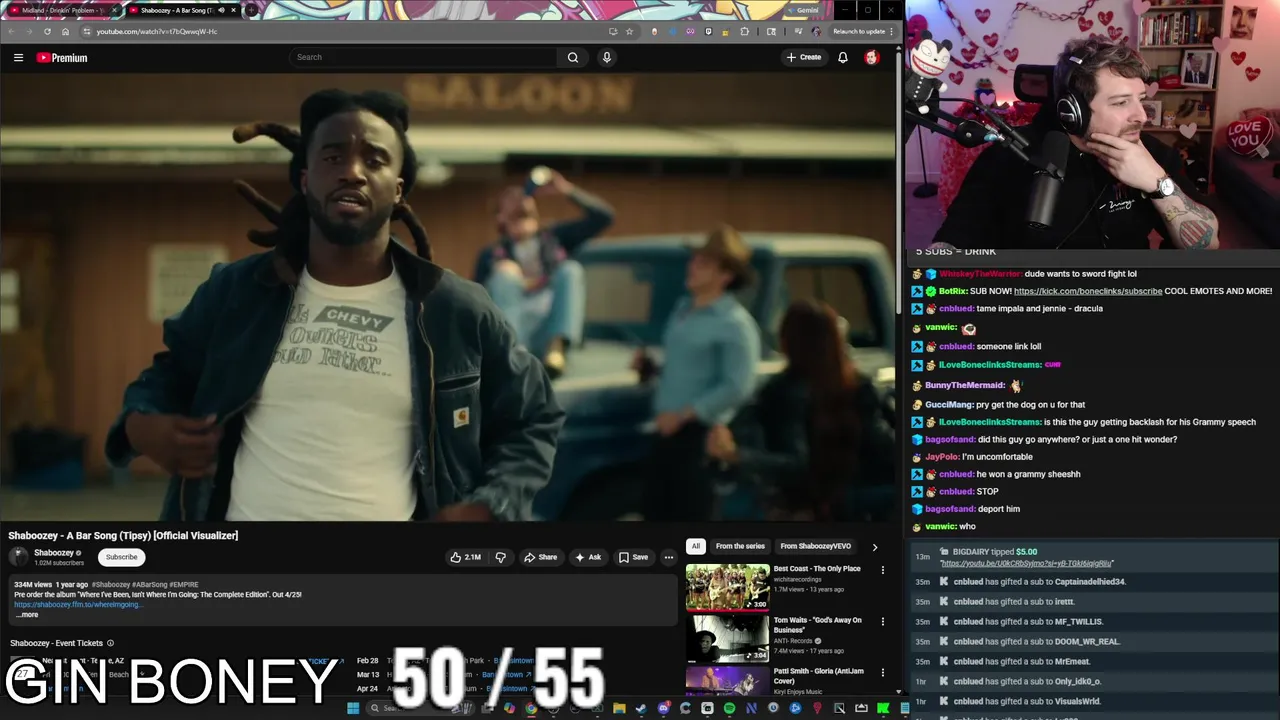The width and height of the screenshot is (1280, 720).
Task: Open Discord from the taskbar
Action: (x=663, y=708)
